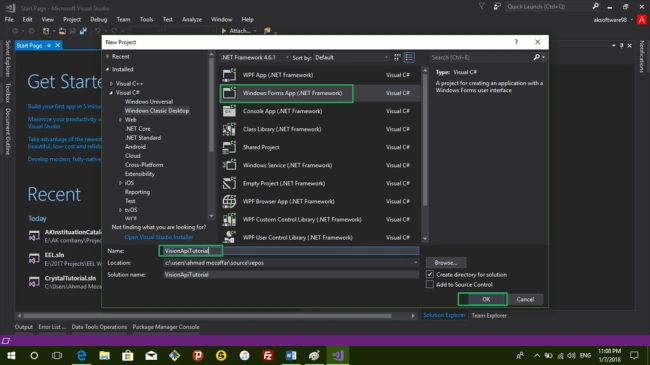The image size is (650, 365).
Task: Click the Solution name field
Action: click(x=291, y=275)
